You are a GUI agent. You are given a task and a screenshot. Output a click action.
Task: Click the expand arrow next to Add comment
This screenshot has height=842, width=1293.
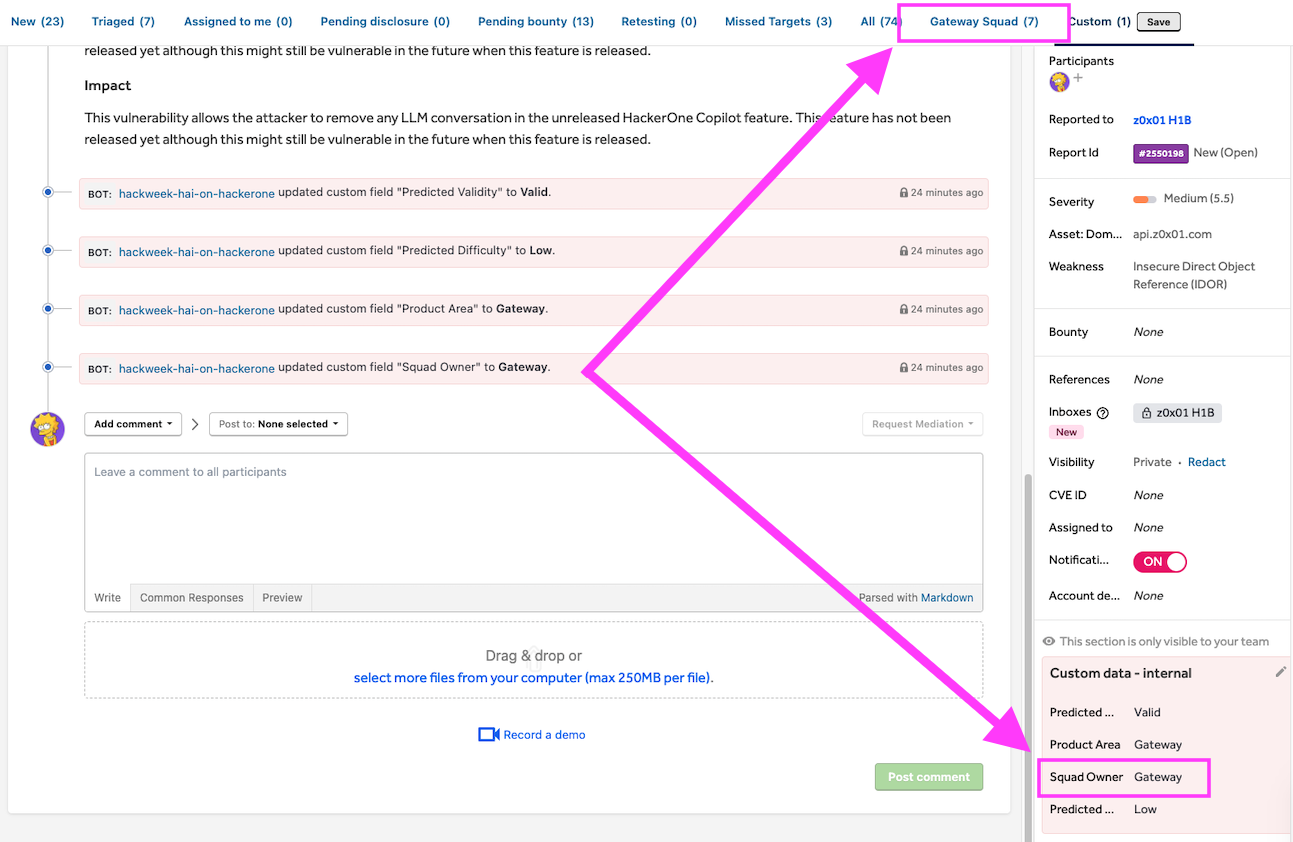point(195,424)
